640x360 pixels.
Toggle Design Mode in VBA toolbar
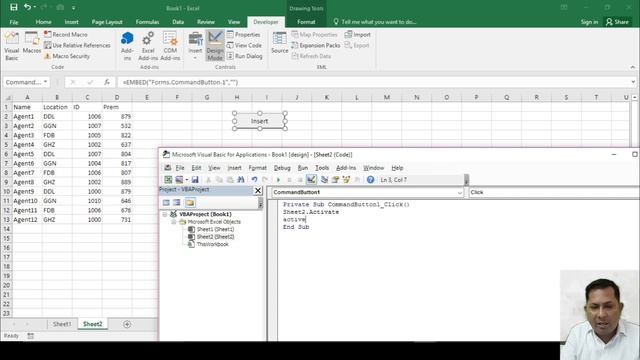311,180
